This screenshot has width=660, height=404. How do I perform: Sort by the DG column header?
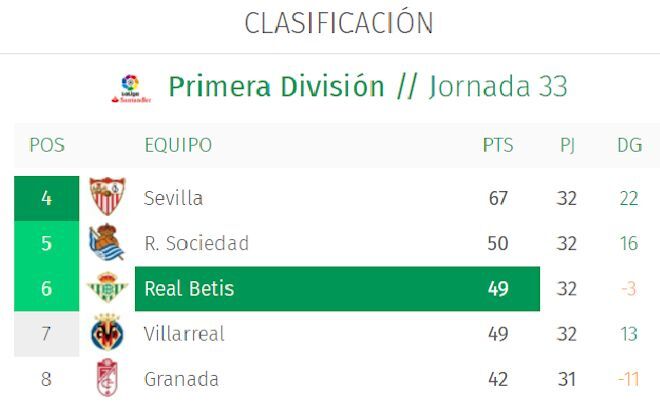(630, 145)
